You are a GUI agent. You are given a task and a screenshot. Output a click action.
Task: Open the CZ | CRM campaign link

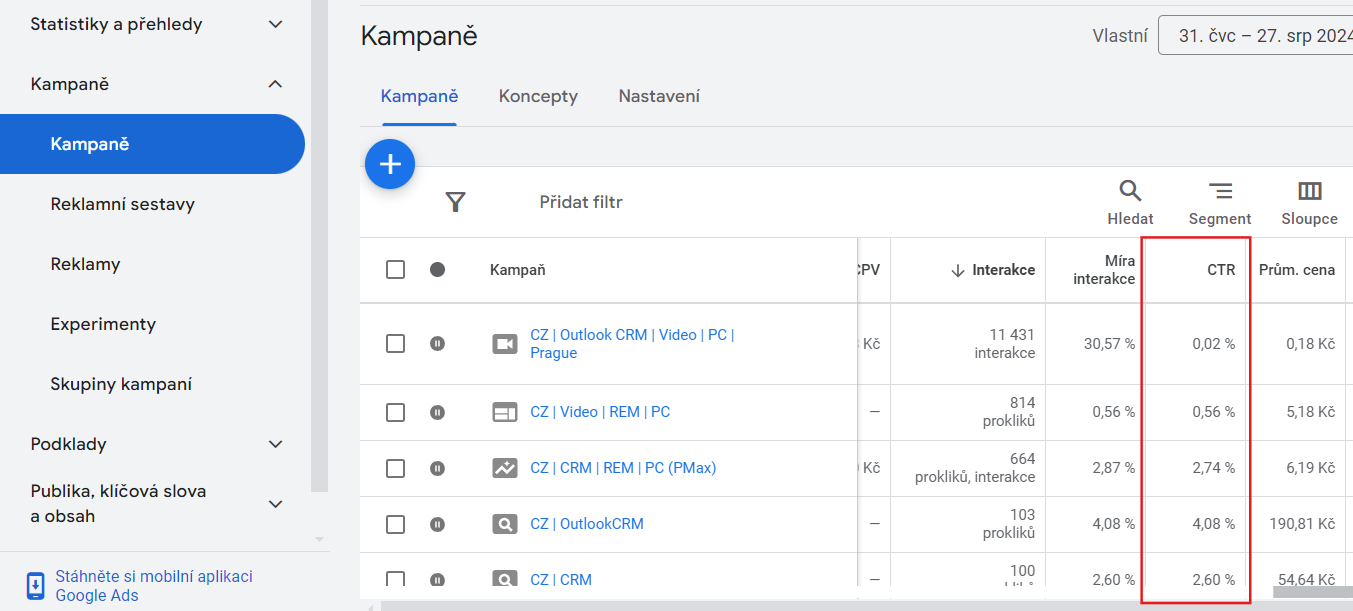click(561, 580)
